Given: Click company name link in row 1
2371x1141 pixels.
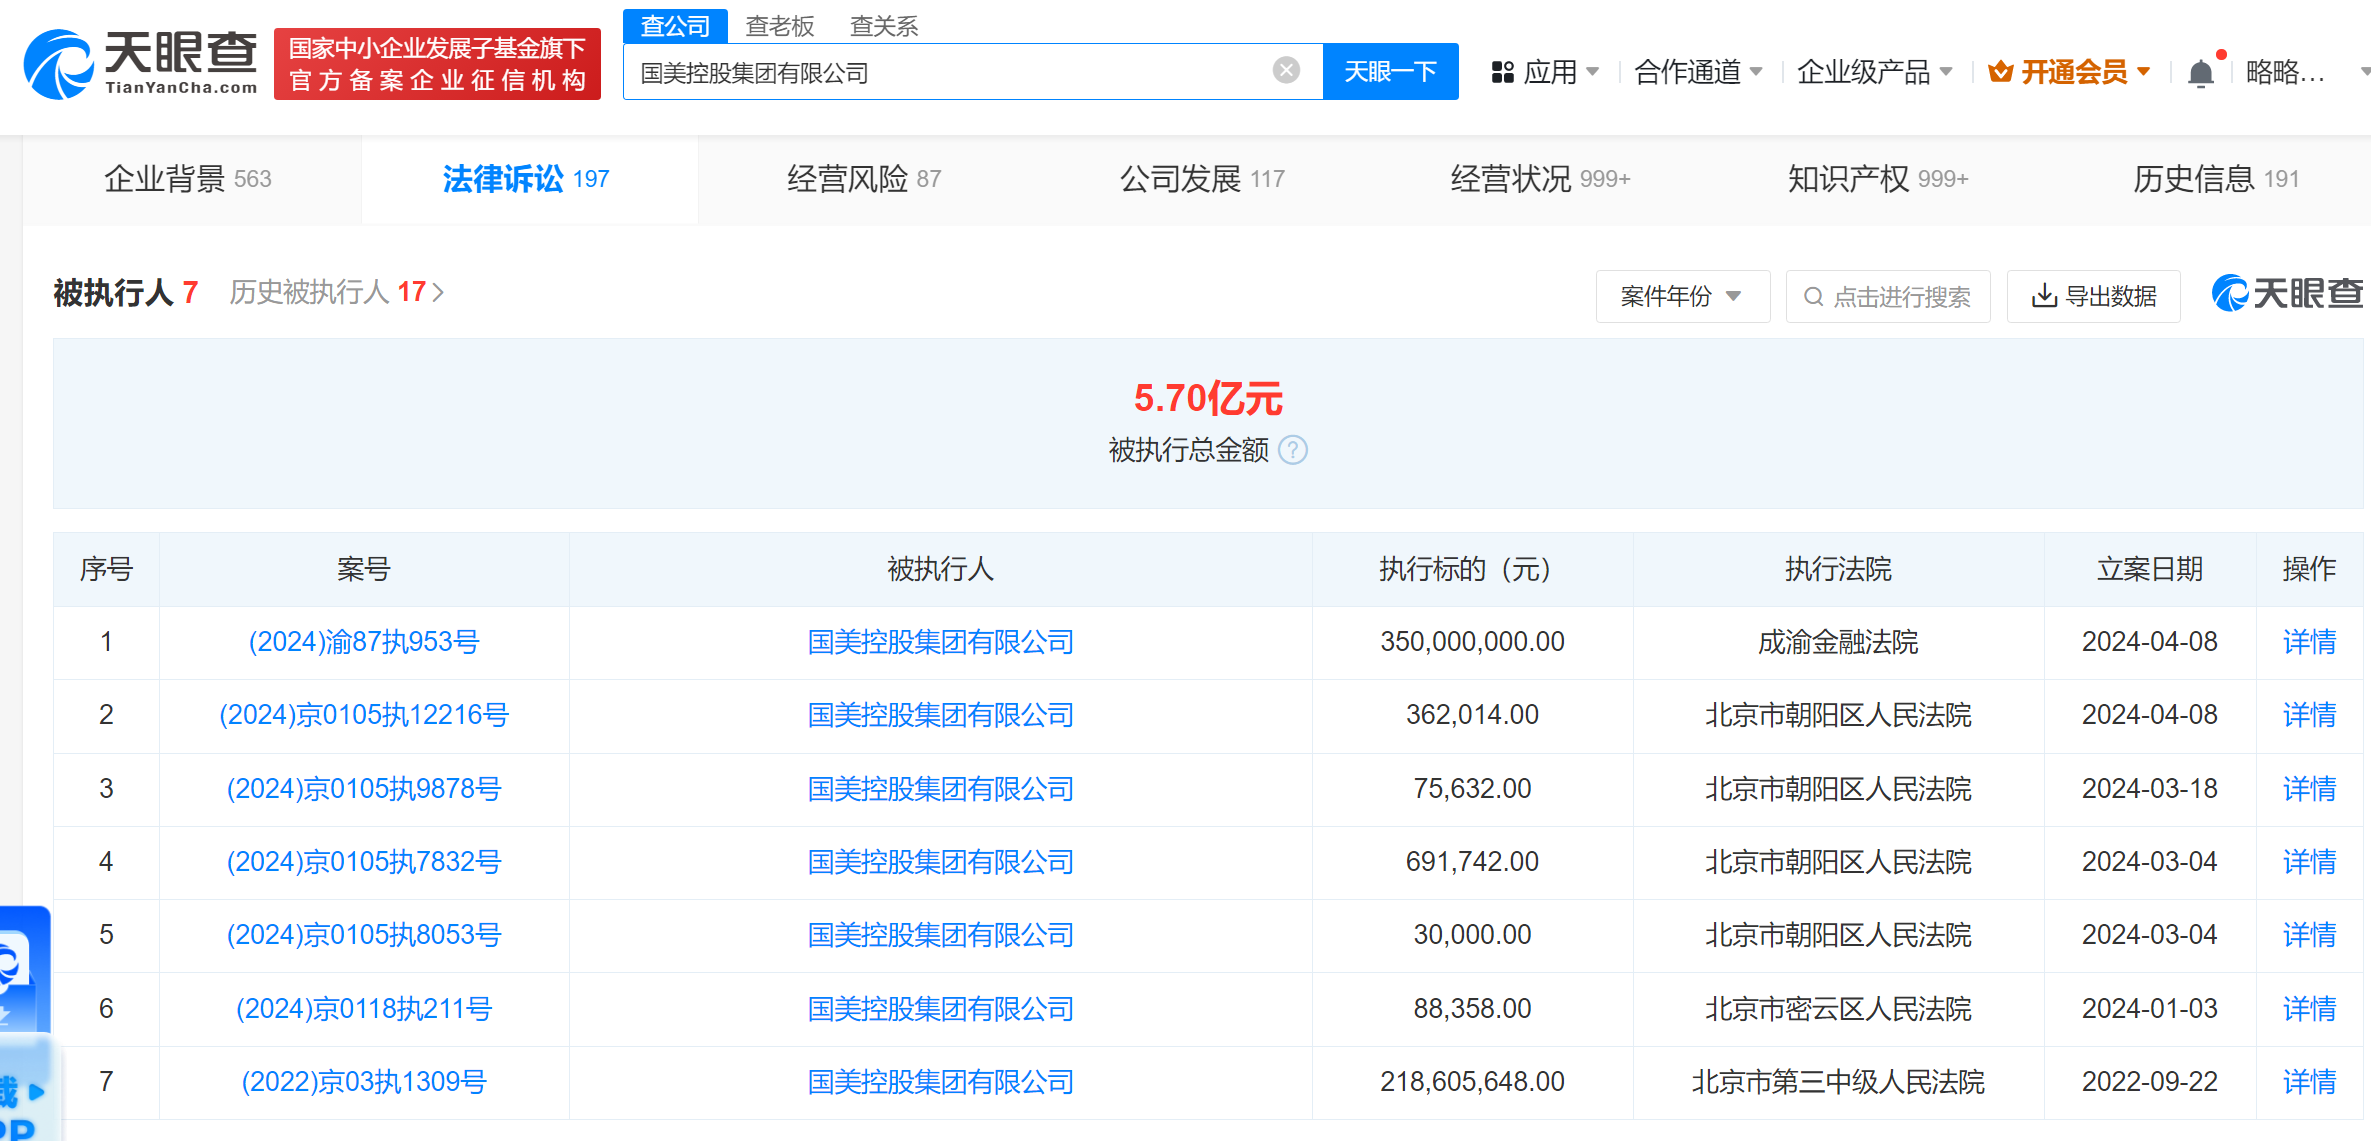Looking at the screenshot, I should pos(941,642).
